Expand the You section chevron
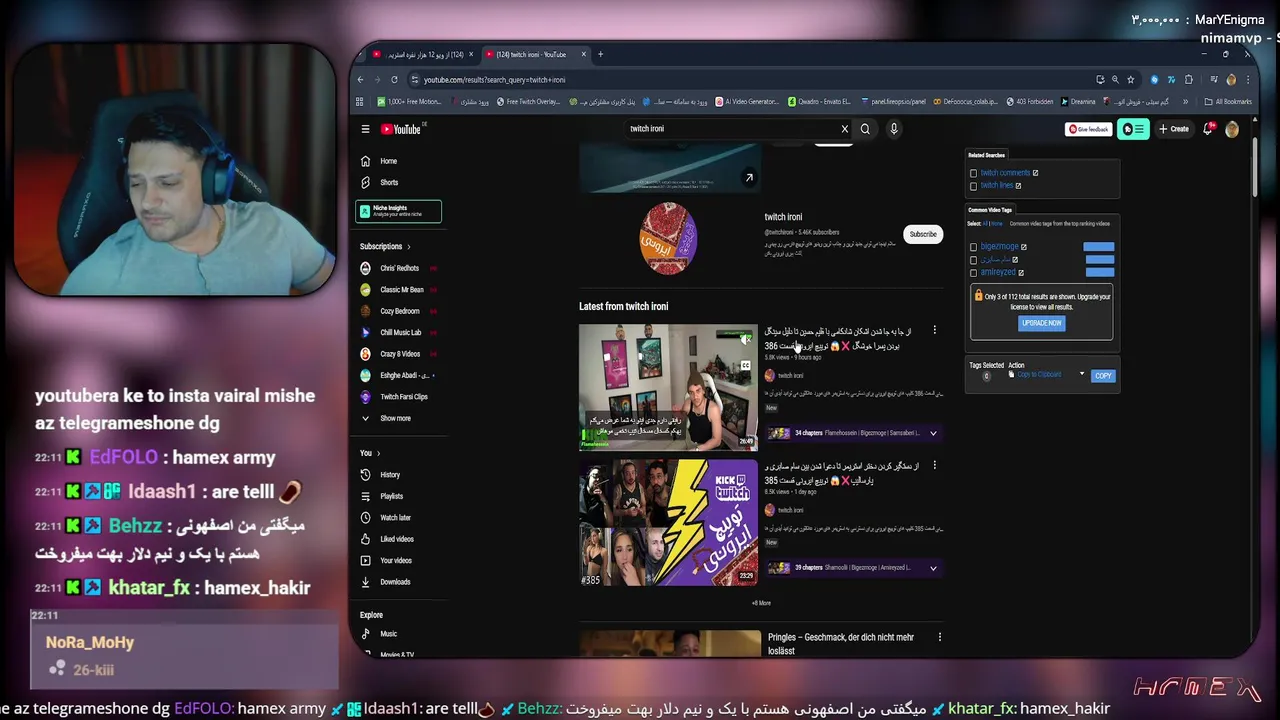1280x720 pixels. click(x=378, y=454)
